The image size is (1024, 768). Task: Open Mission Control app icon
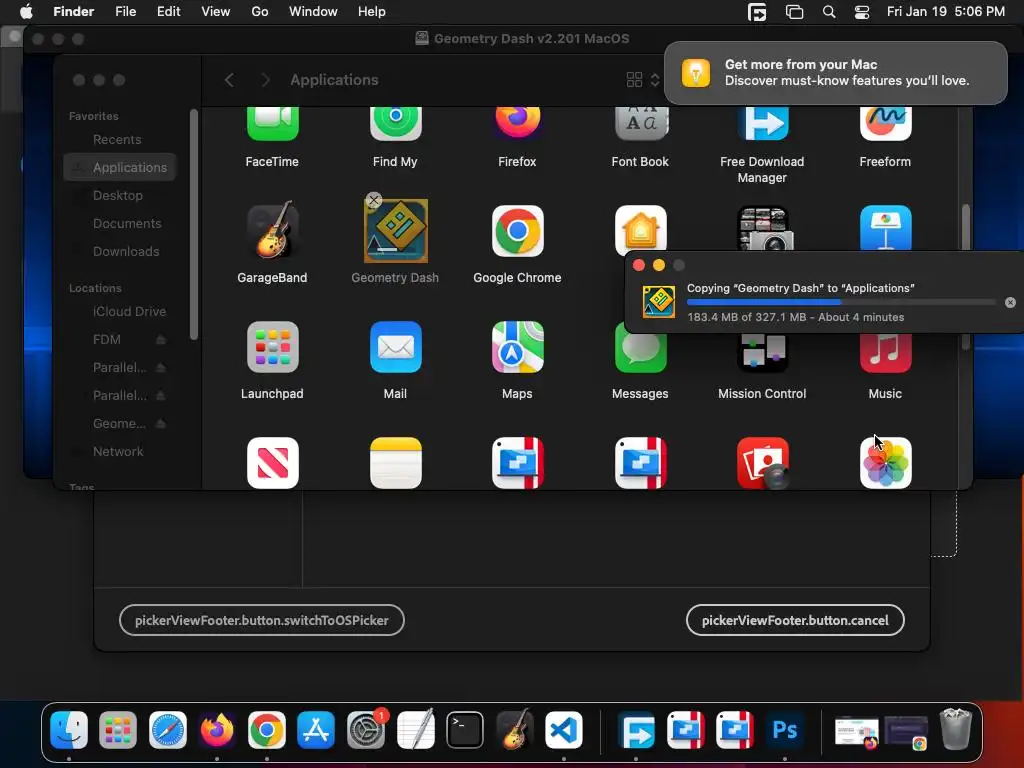coord(763,353)
